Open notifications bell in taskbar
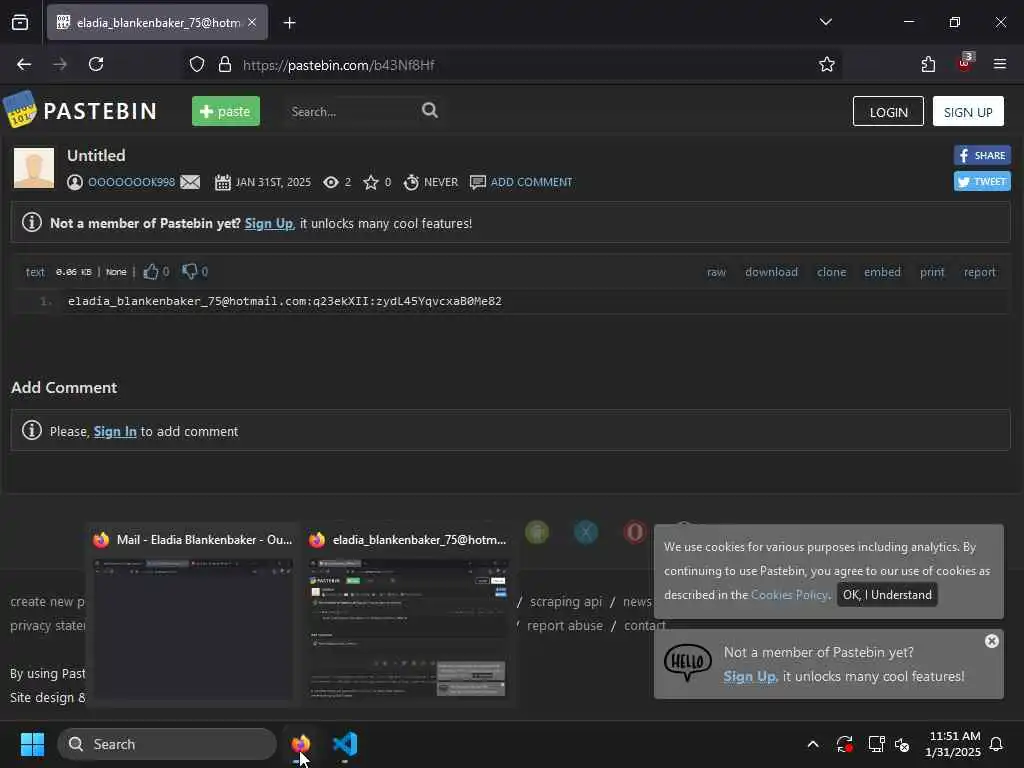The width and height of the screenshot is (1024, 768). coord(996,744)
